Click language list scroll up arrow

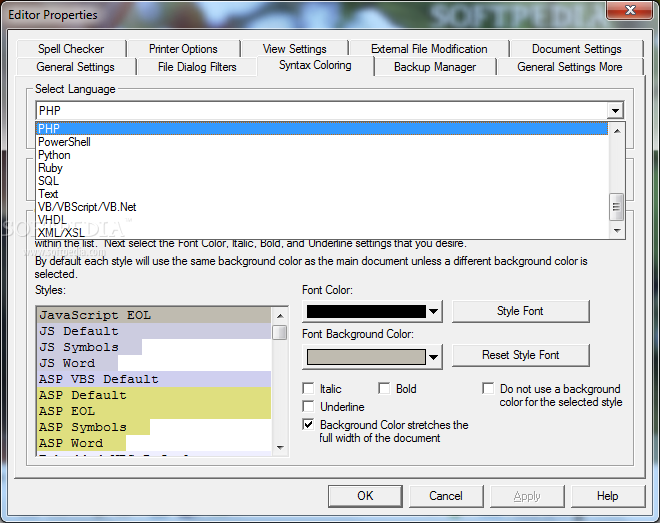click(617, 131)
